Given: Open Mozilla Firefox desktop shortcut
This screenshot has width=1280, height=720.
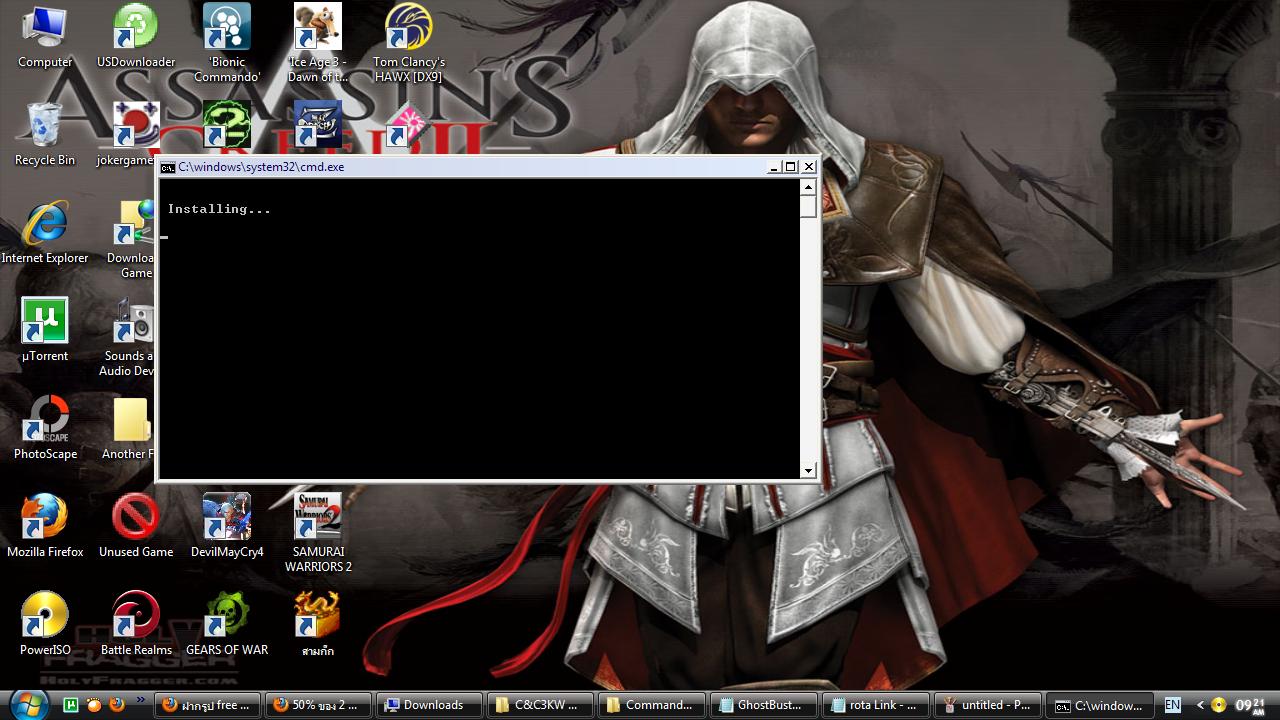Looking at the screenshot, I should [x=45, y=527].
